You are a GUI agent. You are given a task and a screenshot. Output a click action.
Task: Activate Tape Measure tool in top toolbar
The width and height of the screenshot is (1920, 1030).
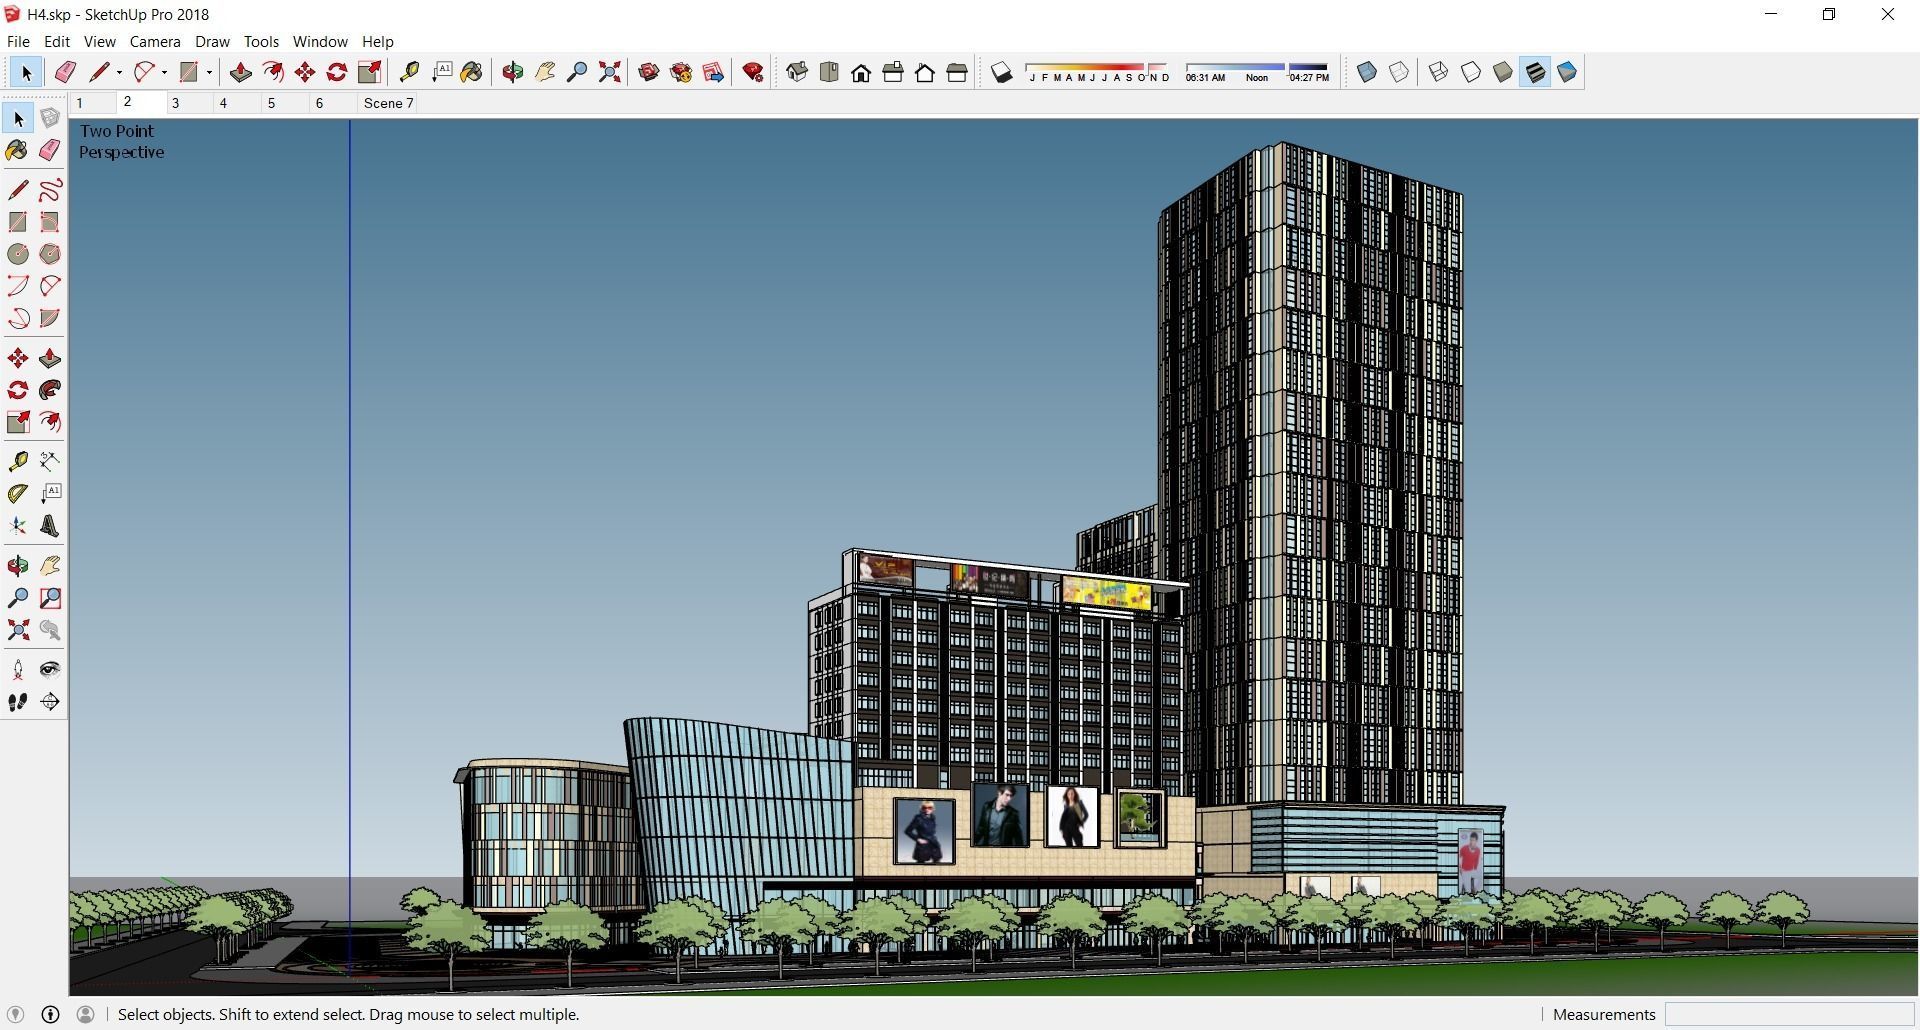point(409,72)
